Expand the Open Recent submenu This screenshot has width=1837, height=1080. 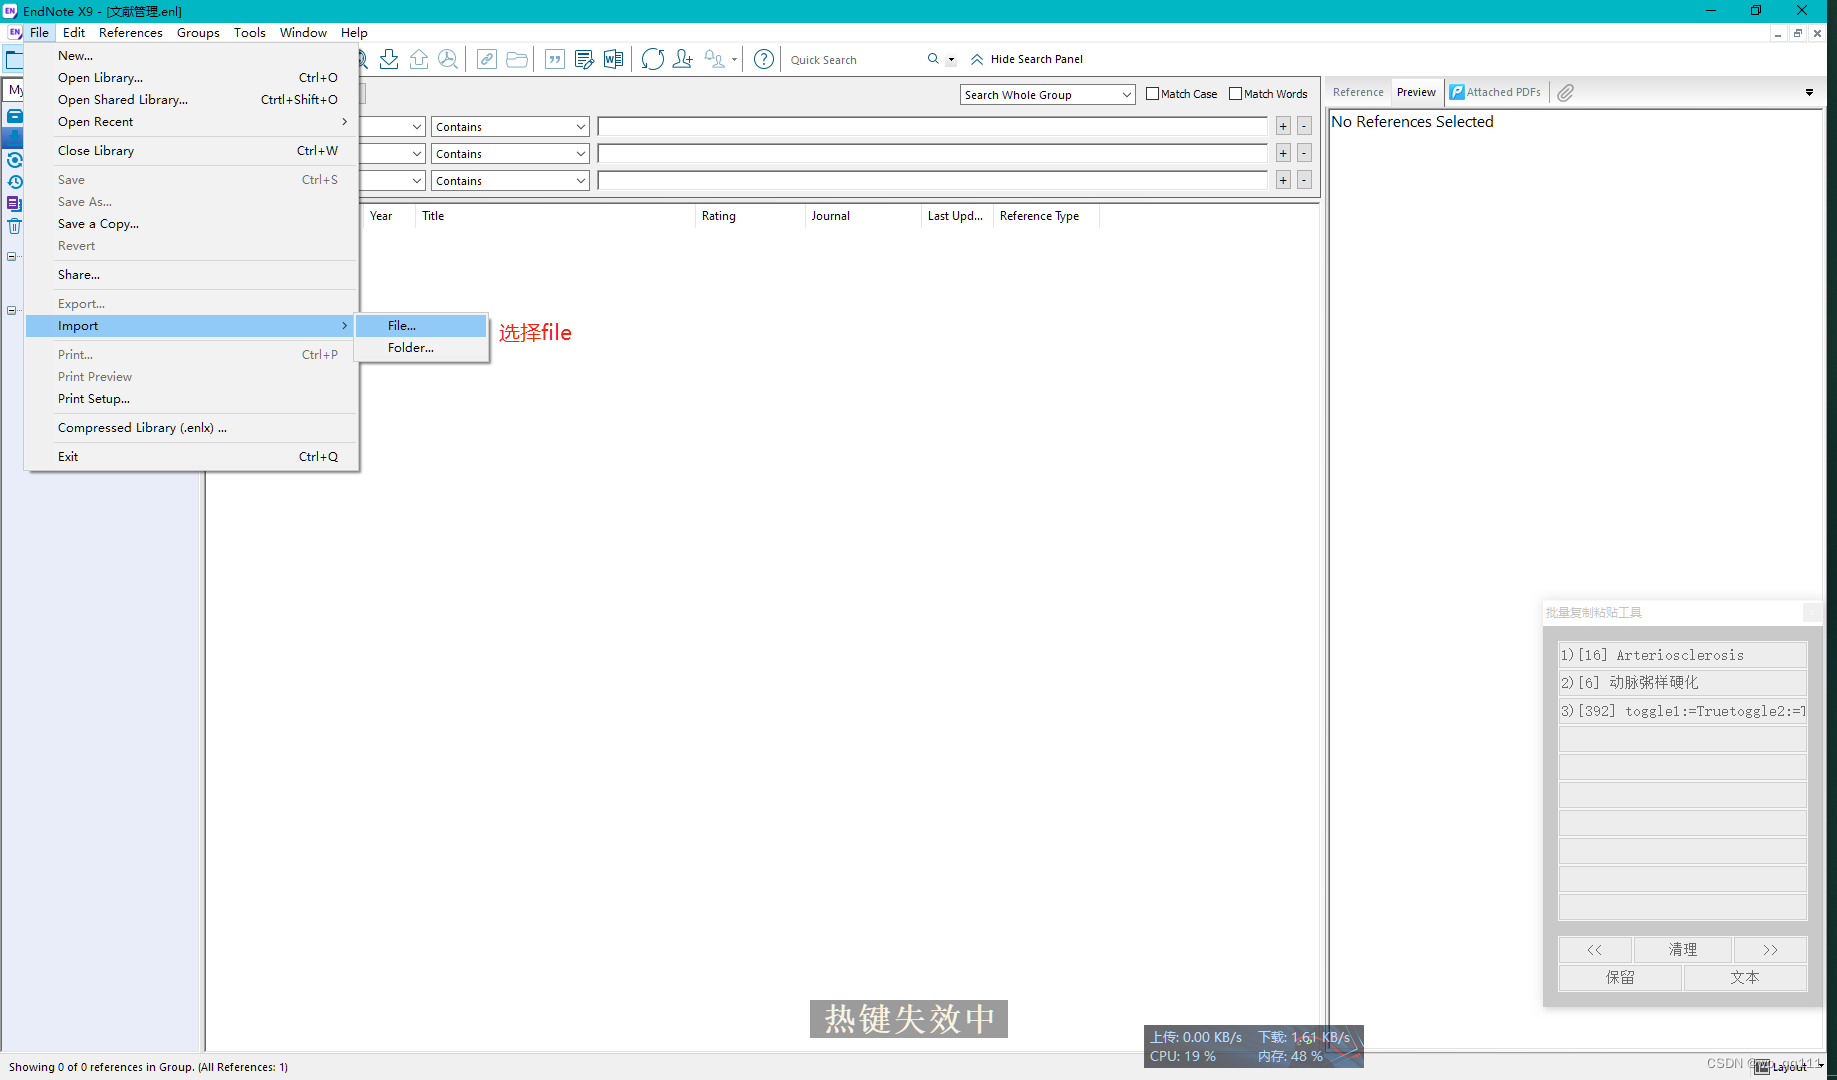click(x=191, y=122)
